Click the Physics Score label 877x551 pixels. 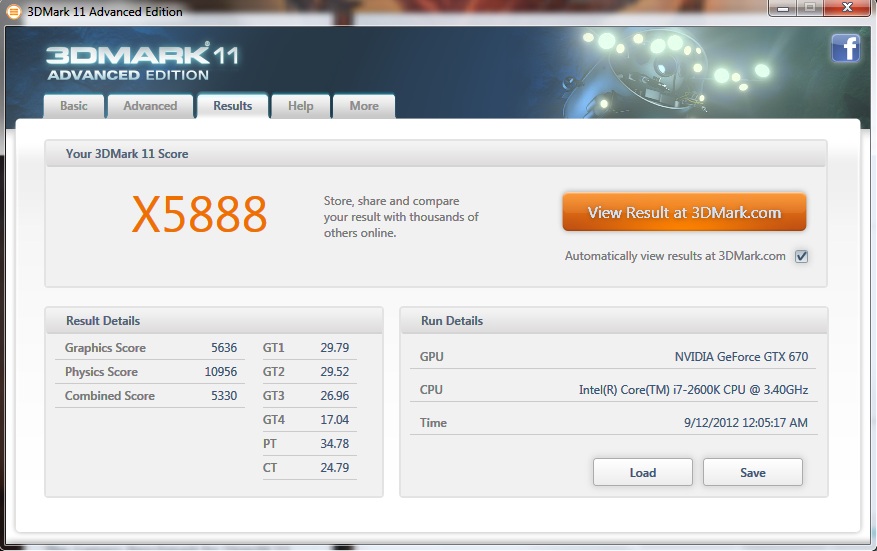[101, 372]
